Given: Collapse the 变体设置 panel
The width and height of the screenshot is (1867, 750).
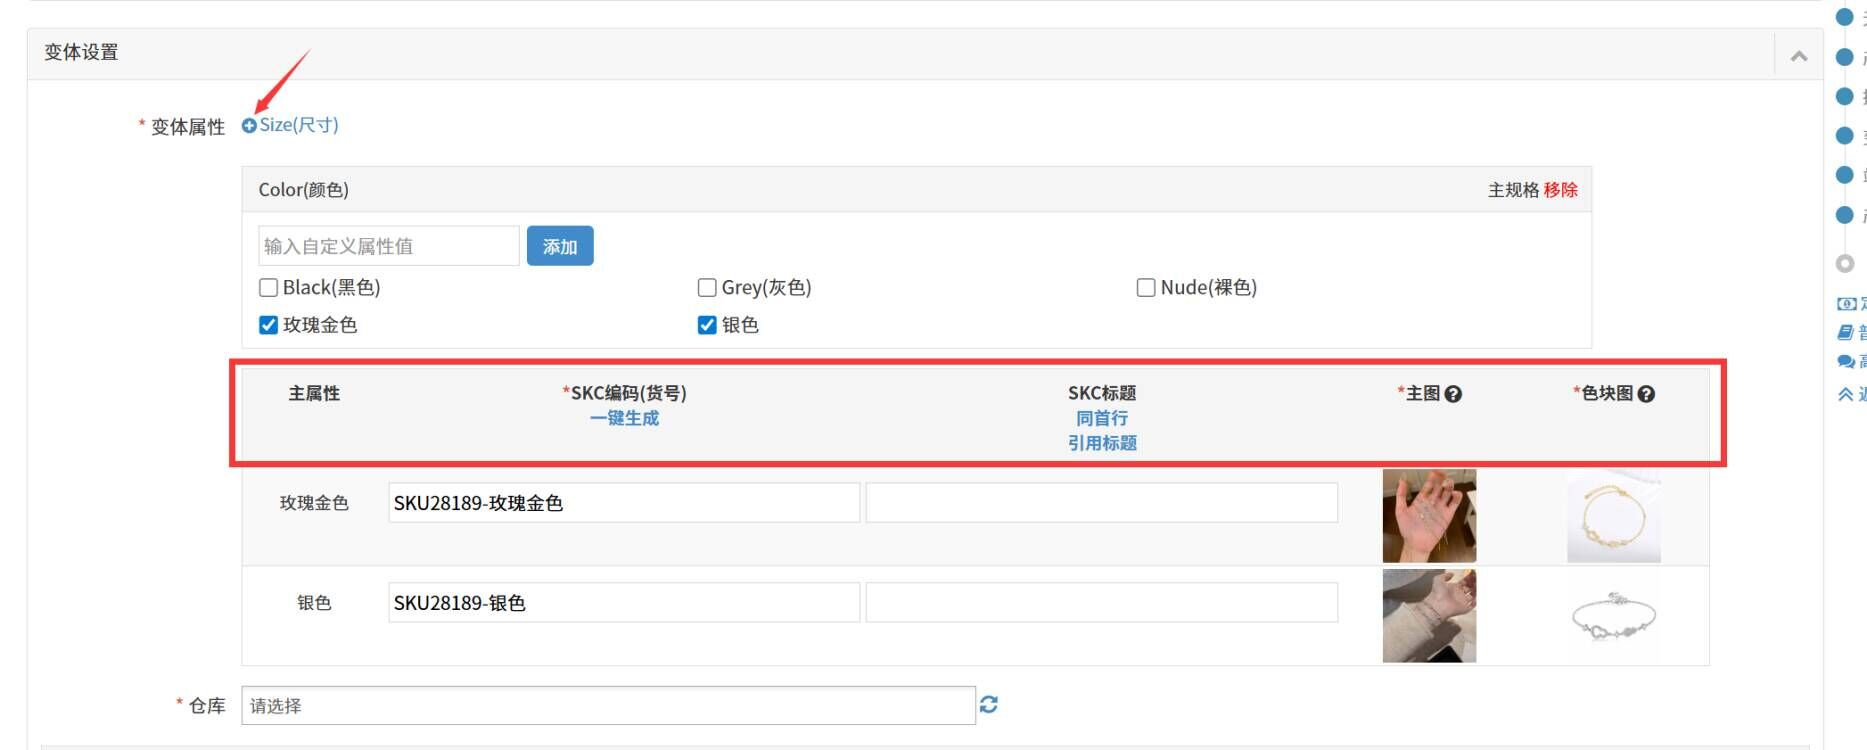Looking at the screenshot, I should (1799, 56).
